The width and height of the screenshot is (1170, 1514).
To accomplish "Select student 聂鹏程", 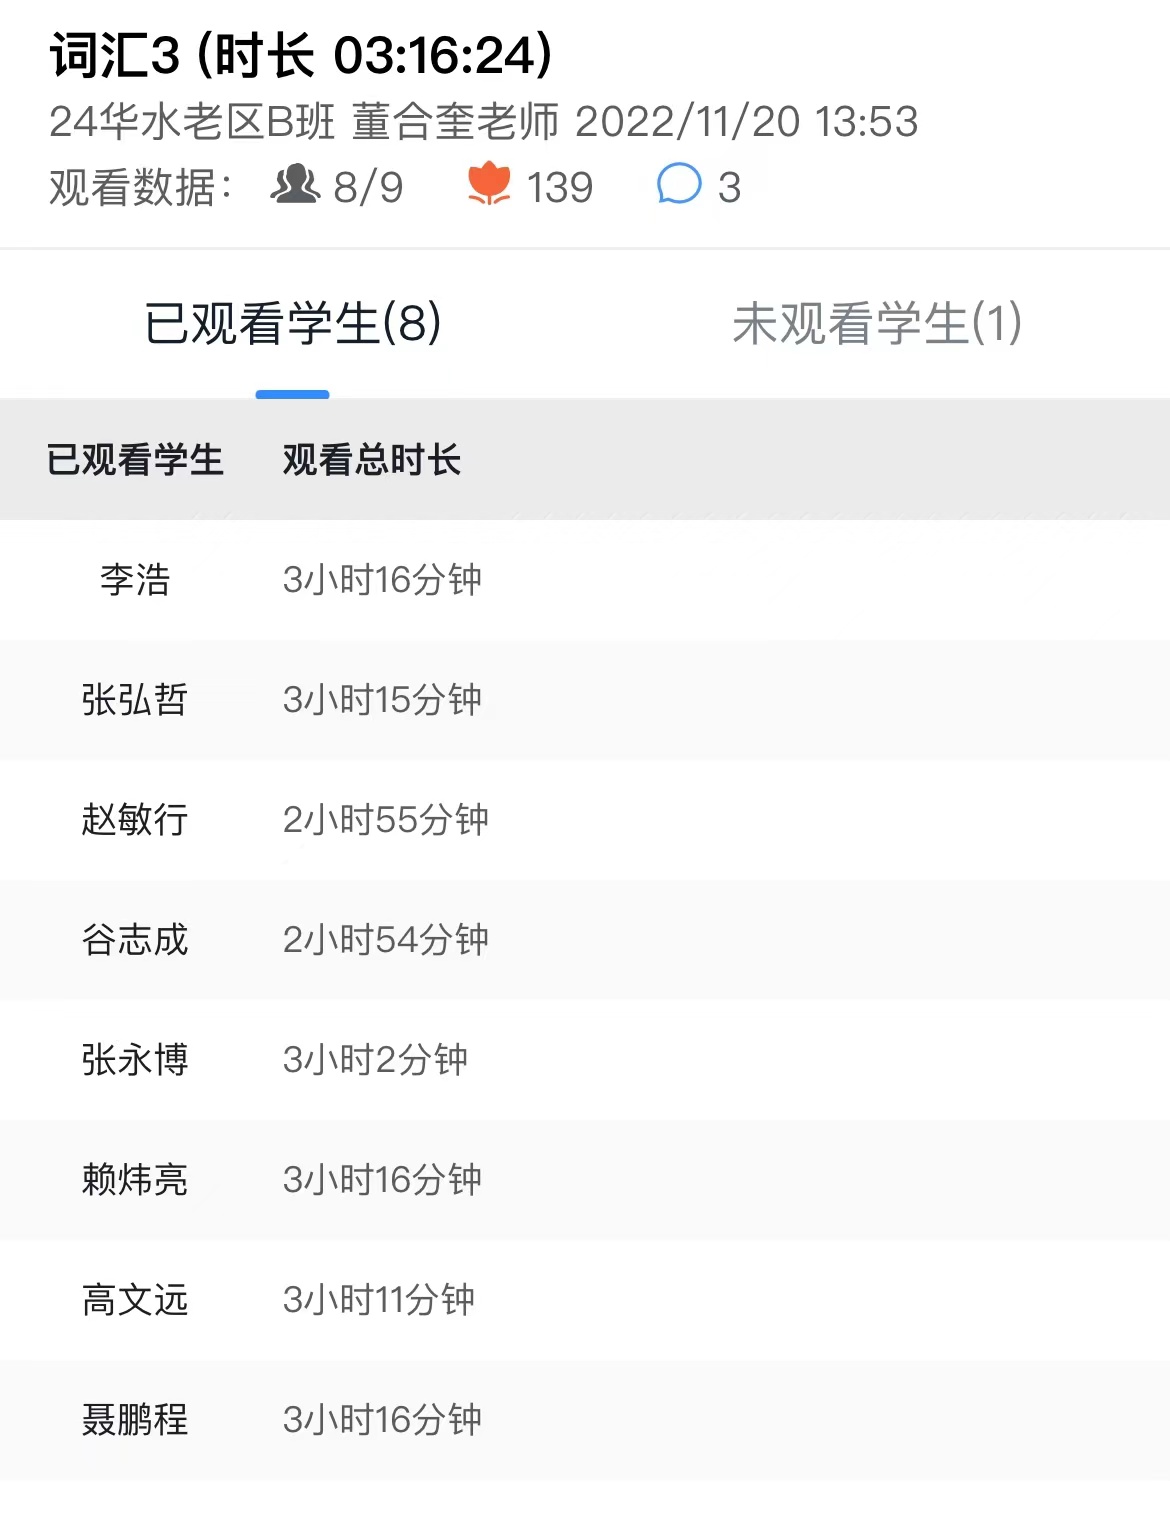I will tap(585, 1420).
